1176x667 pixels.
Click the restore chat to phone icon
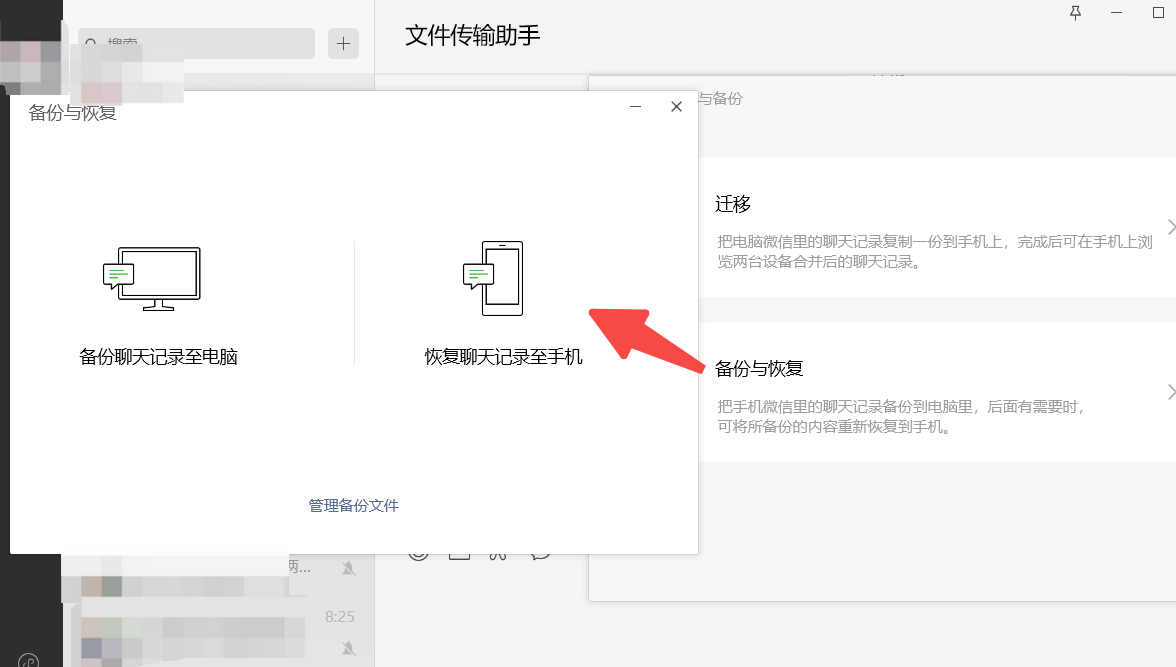(494, 278)
